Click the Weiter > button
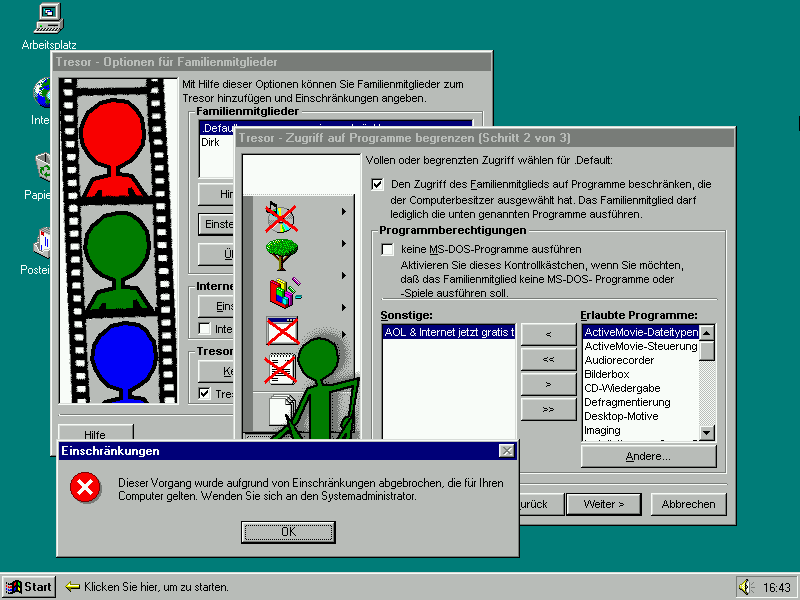Screen dimensions: 800x600 click(x=604, y=504)
